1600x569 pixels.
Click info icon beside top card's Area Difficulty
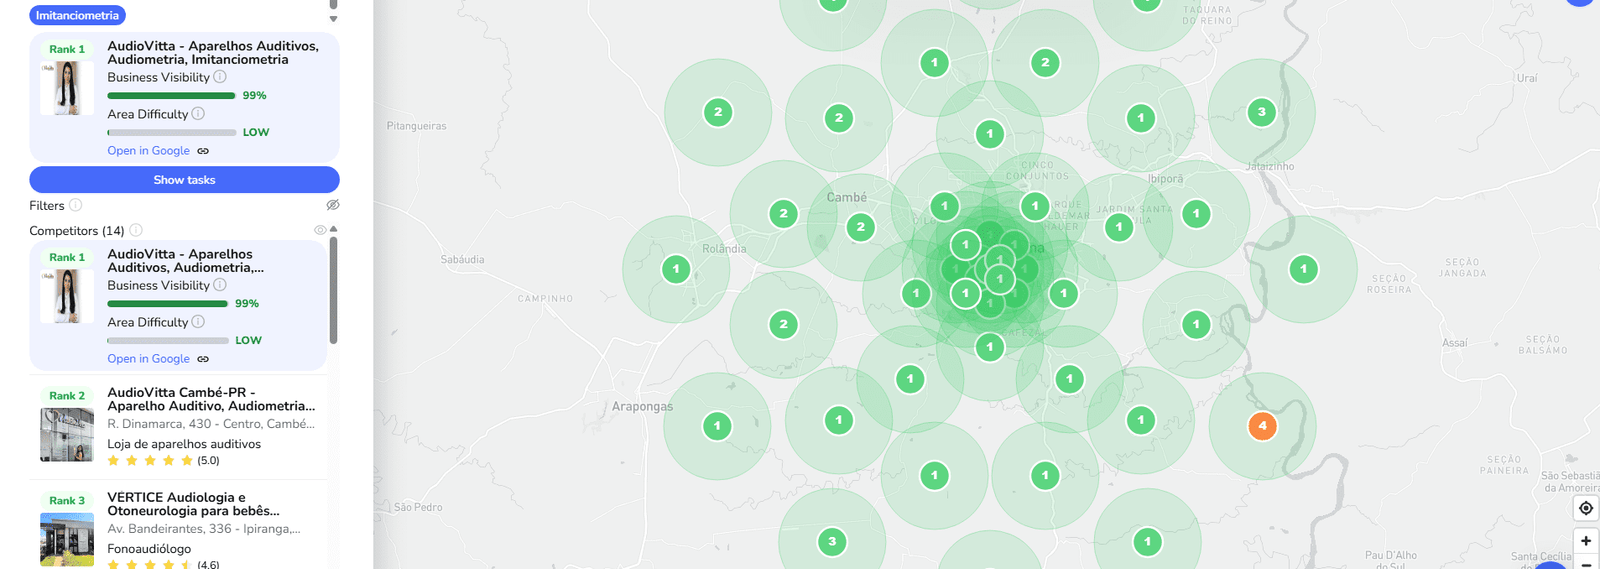click(x=198, y=114)
